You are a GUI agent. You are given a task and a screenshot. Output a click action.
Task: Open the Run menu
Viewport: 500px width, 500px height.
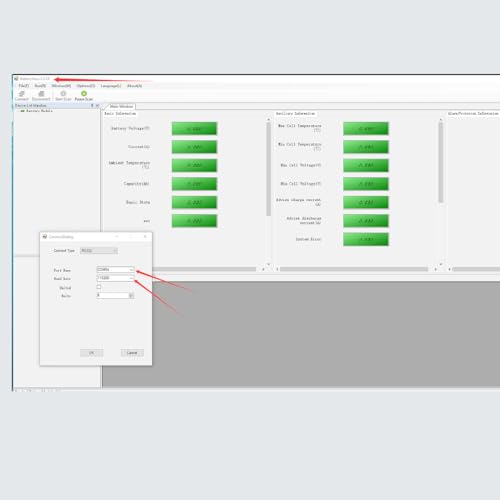pyautogui.click(x=40, y=86)
